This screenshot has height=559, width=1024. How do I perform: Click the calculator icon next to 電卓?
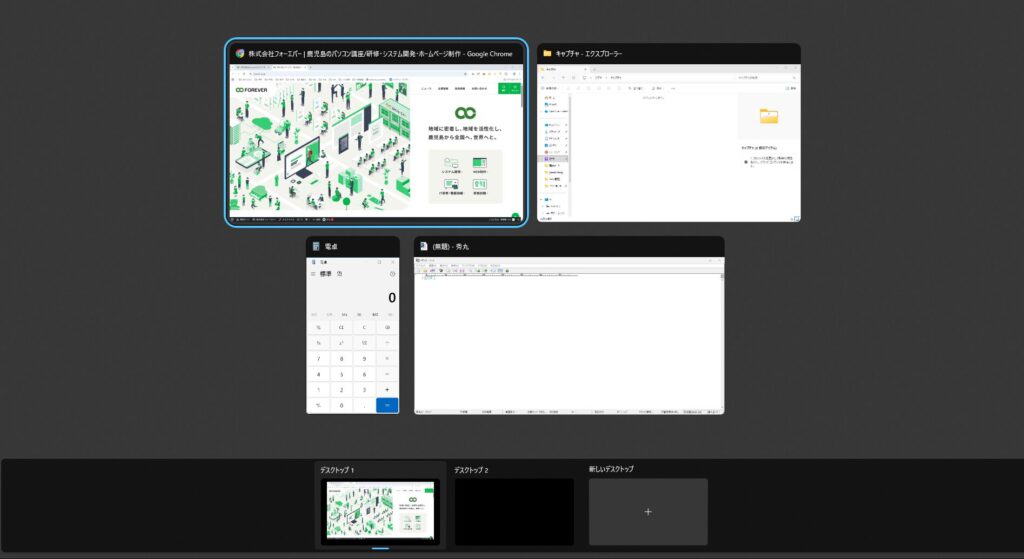(316, 246)
